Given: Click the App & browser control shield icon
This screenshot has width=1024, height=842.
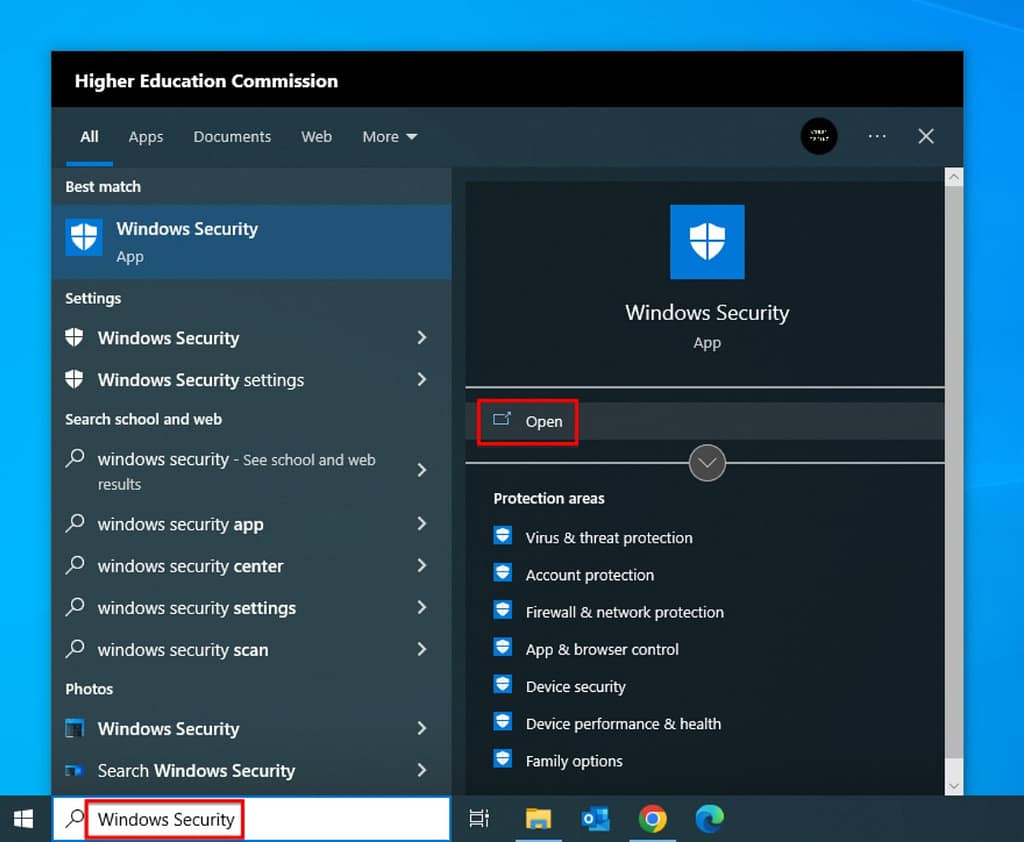Looking at the screenshot, I should pos(503,647).
